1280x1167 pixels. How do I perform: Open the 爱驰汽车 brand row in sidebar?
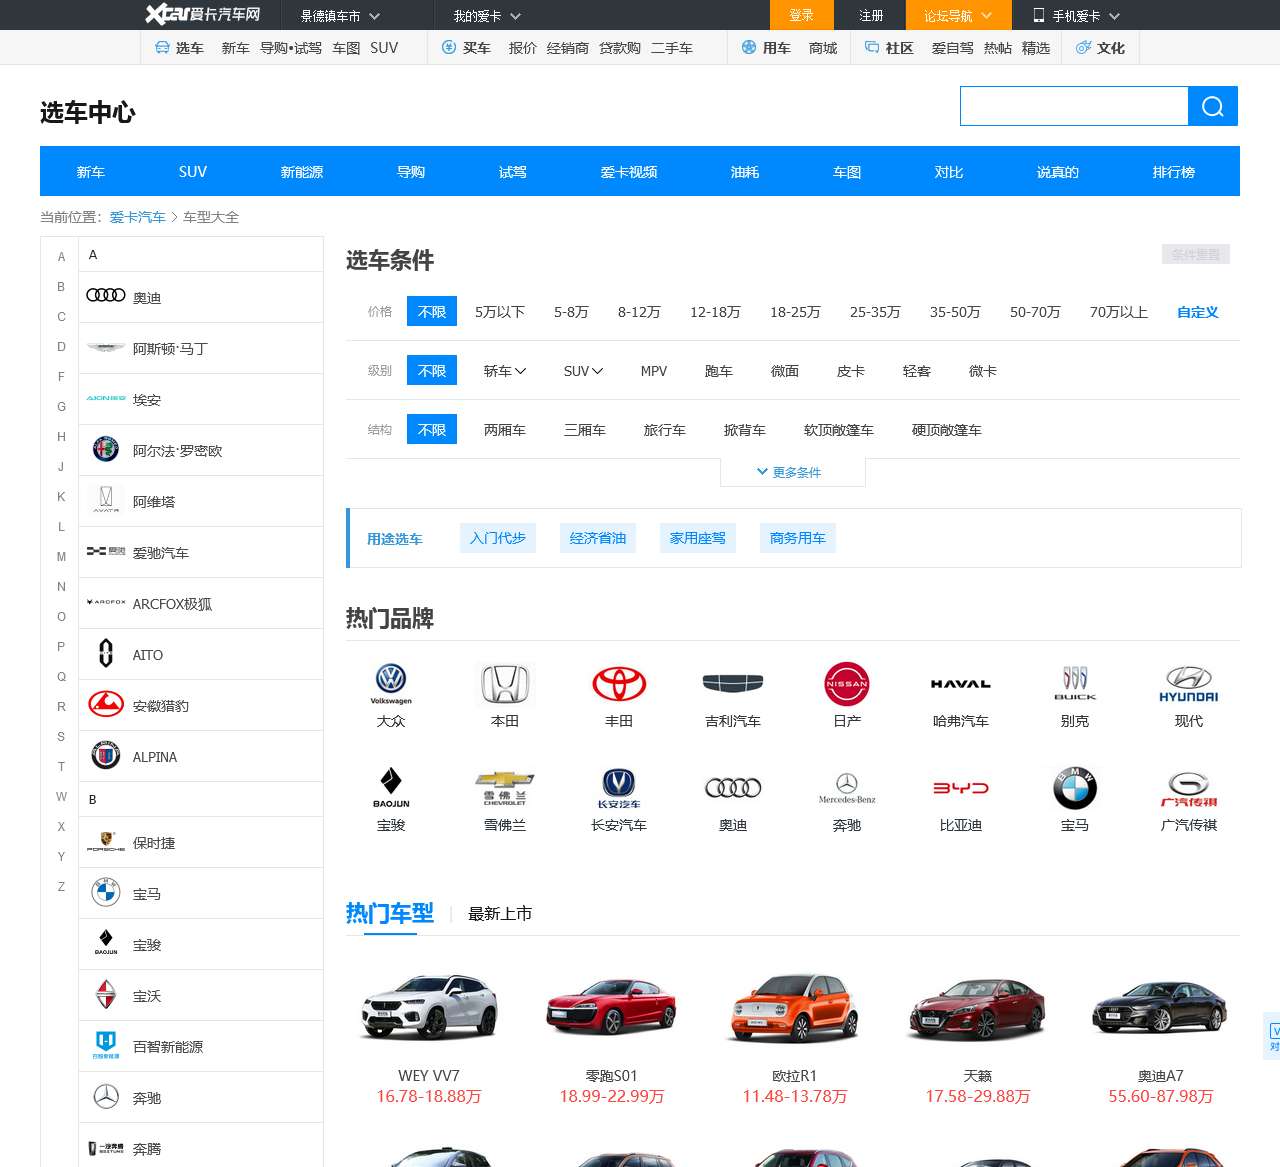pos(201,552)
